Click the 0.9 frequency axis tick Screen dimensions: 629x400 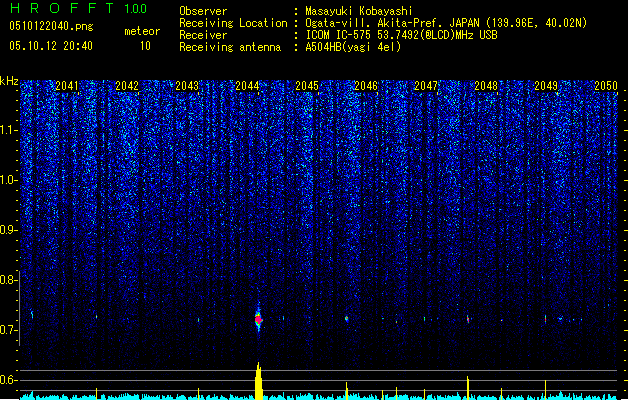(x=9, y=230)
